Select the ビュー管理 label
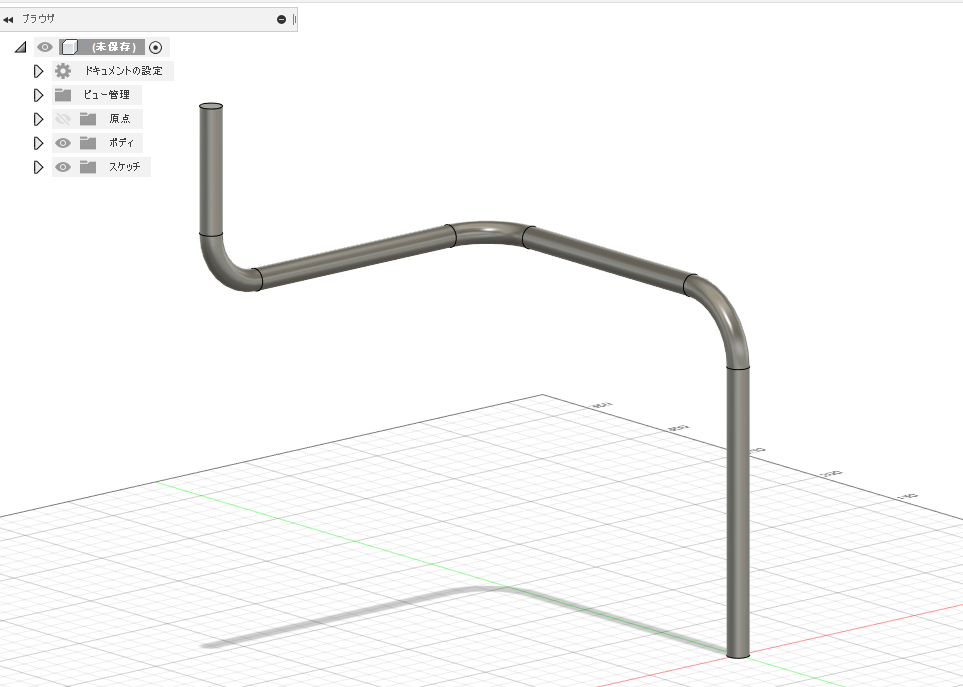 [x=107, y=95]
